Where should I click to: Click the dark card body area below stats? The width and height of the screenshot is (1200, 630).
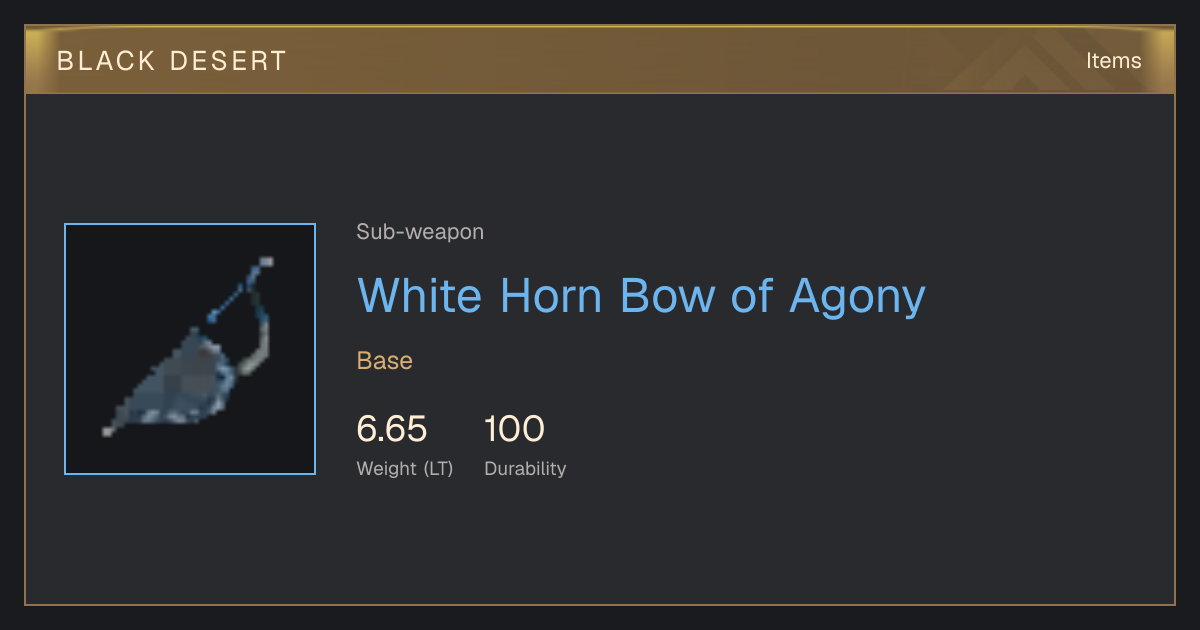600,545
